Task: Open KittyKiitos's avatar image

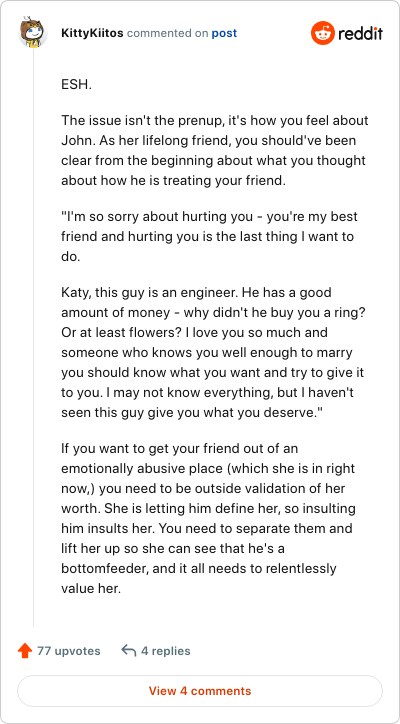Action: (33, 33)
